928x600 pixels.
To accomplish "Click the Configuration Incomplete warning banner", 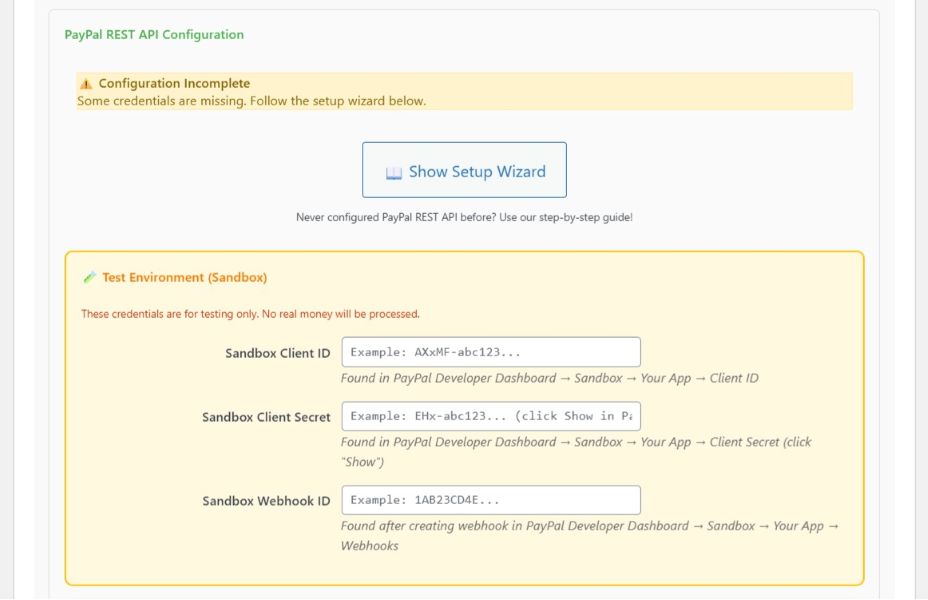I will 463,91.
